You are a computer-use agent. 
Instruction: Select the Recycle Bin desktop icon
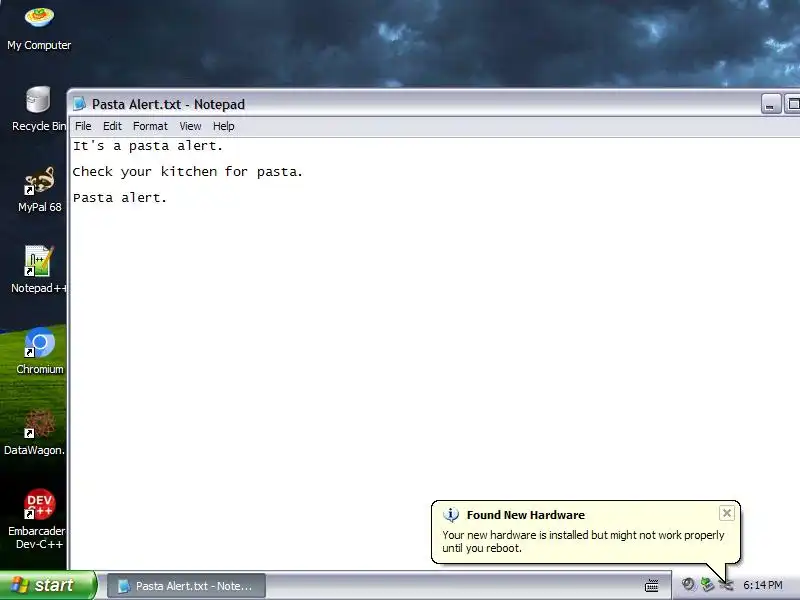point(38,108)
